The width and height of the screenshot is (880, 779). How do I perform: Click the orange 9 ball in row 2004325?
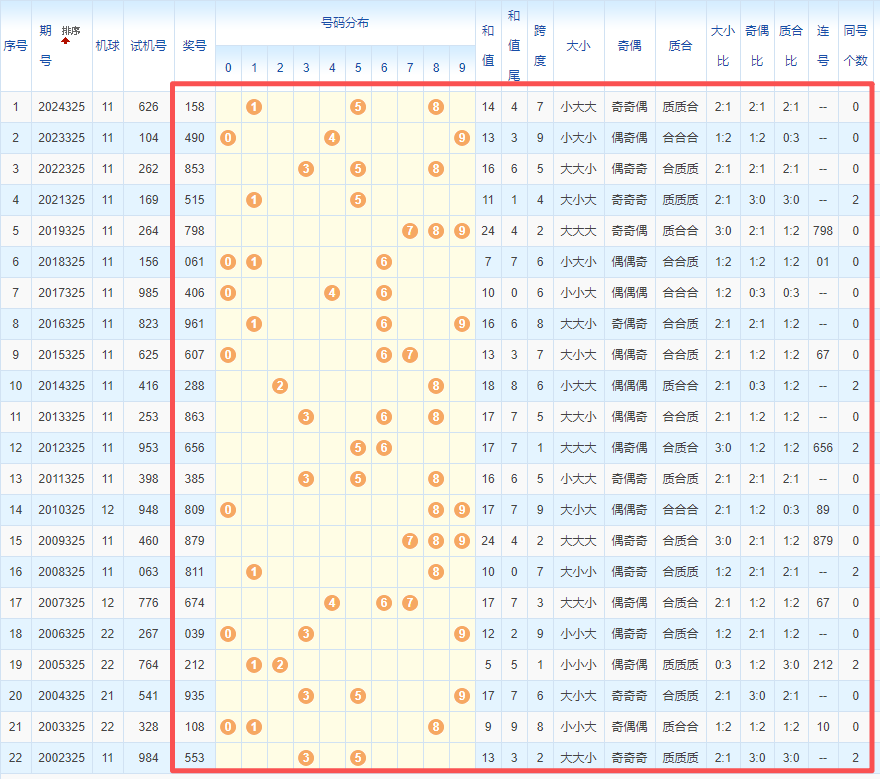(462, 696)
